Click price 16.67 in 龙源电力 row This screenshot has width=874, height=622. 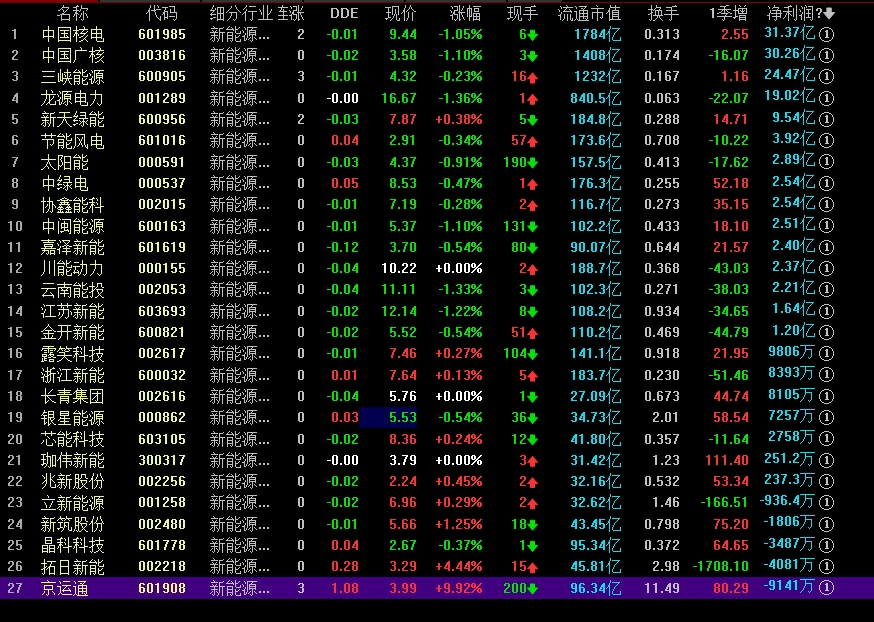(399, 99)
